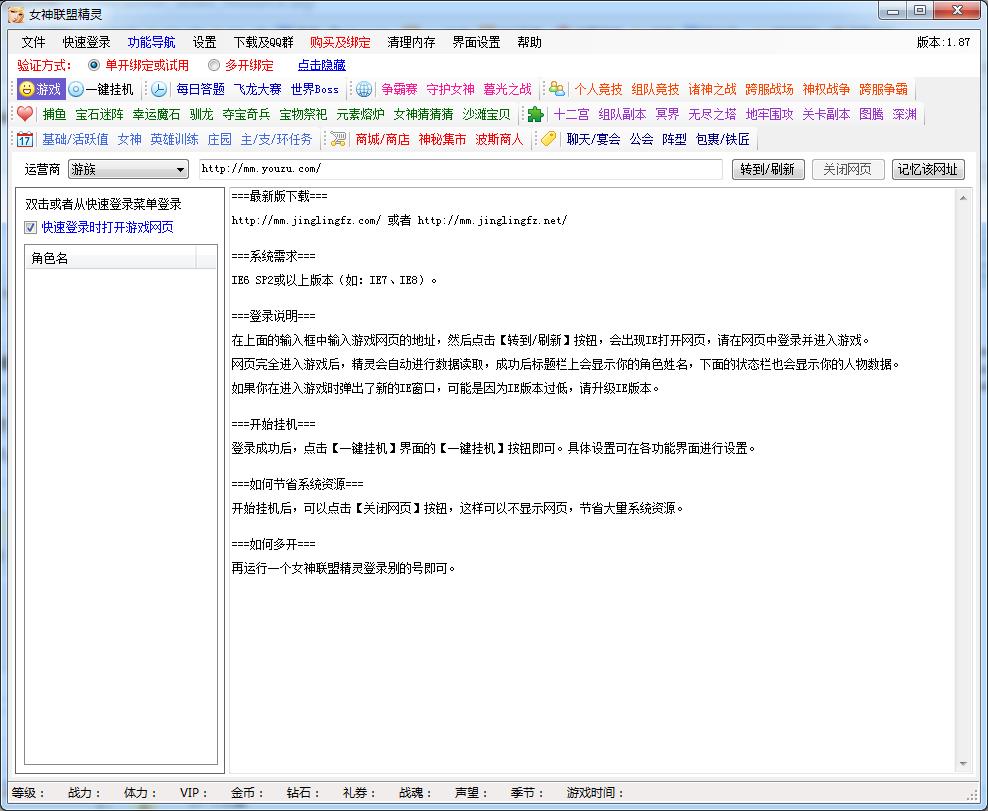Open the 功能导航 menu

click(x=151, y=42)
